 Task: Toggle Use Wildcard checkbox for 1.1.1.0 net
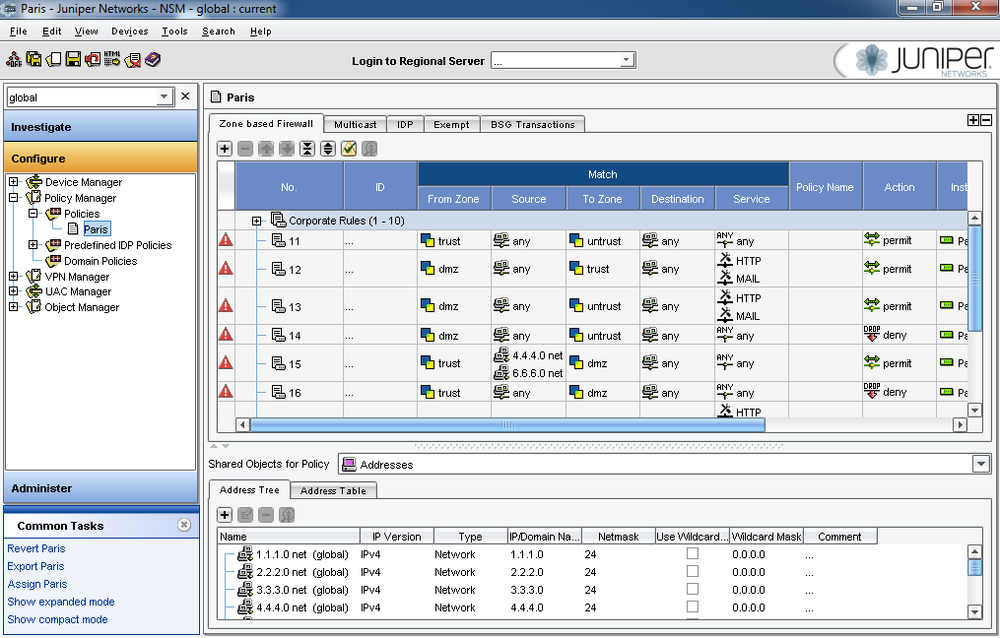point(692,554)
